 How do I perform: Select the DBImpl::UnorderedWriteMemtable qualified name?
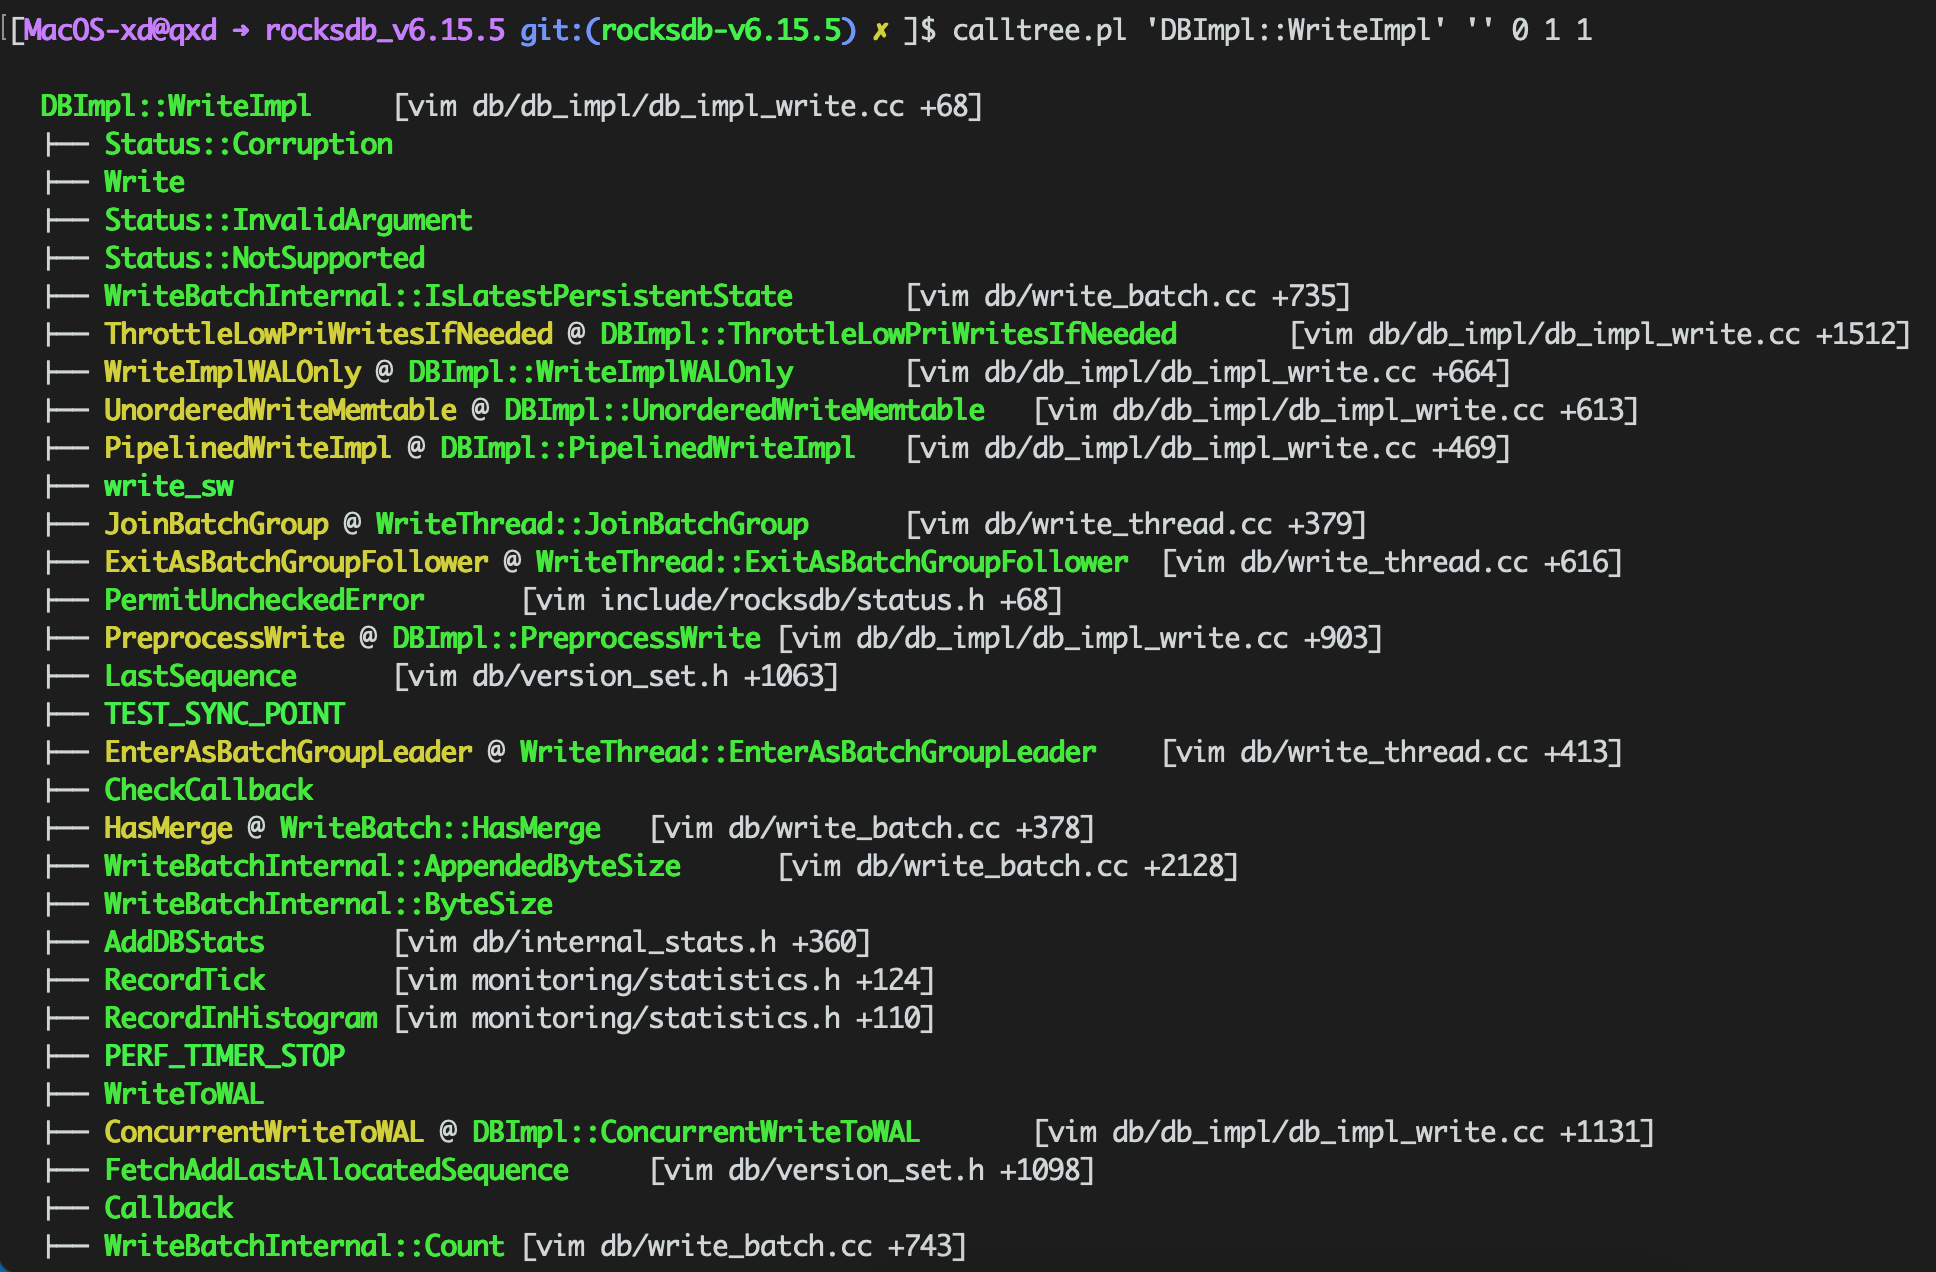coord(745,410)
